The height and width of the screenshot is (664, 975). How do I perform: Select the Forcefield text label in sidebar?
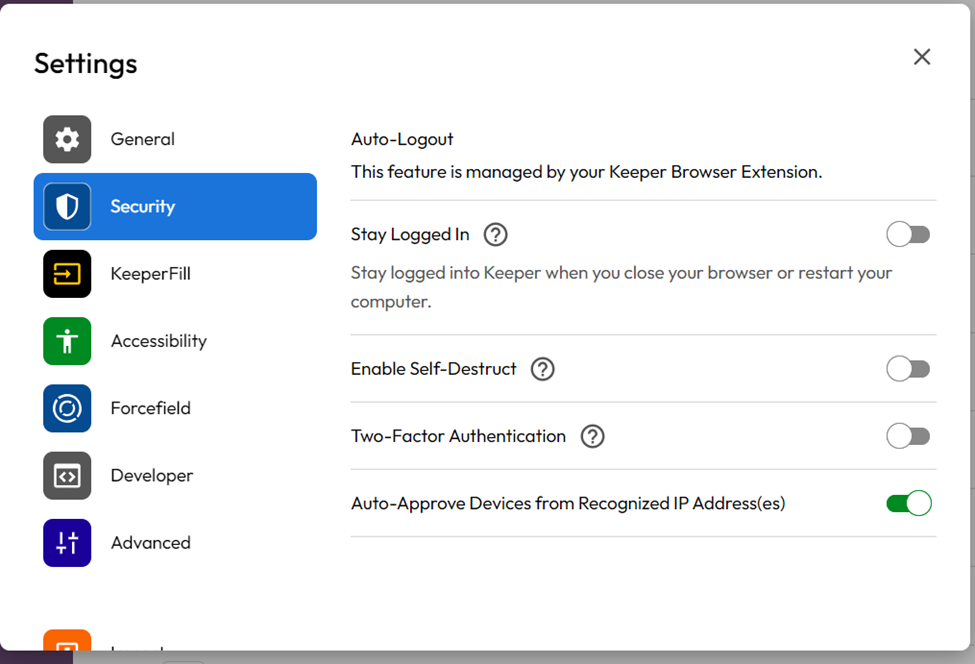(x=150, y=408)
